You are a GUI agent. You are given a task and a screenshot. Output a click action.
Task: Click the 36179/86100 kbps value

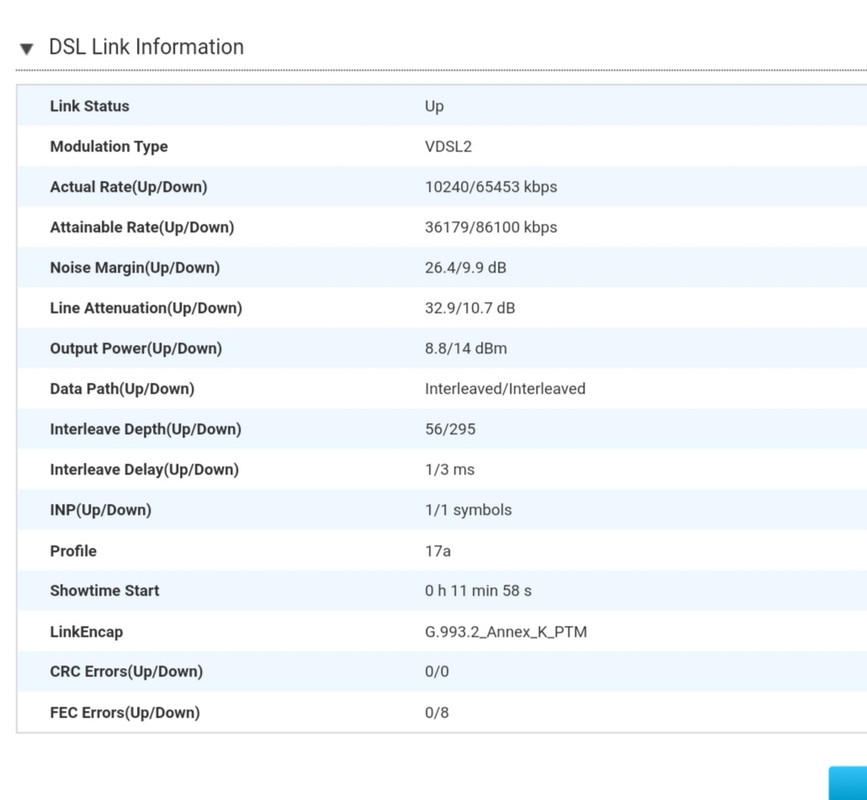[490, 227]
